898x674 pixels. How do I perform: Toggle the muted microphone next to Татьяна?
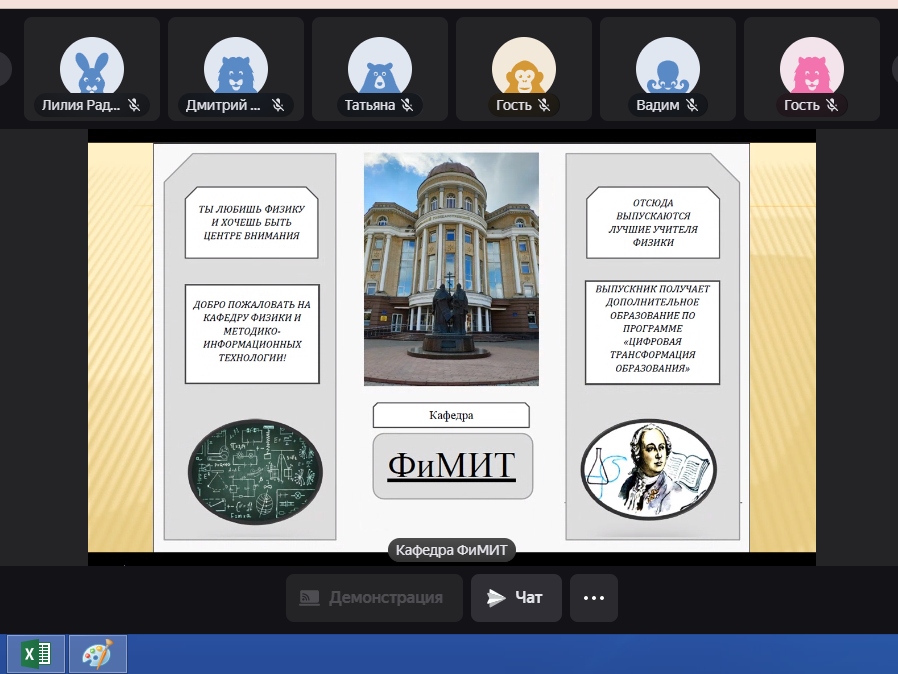pyautogui.click(x=407, y=105)
